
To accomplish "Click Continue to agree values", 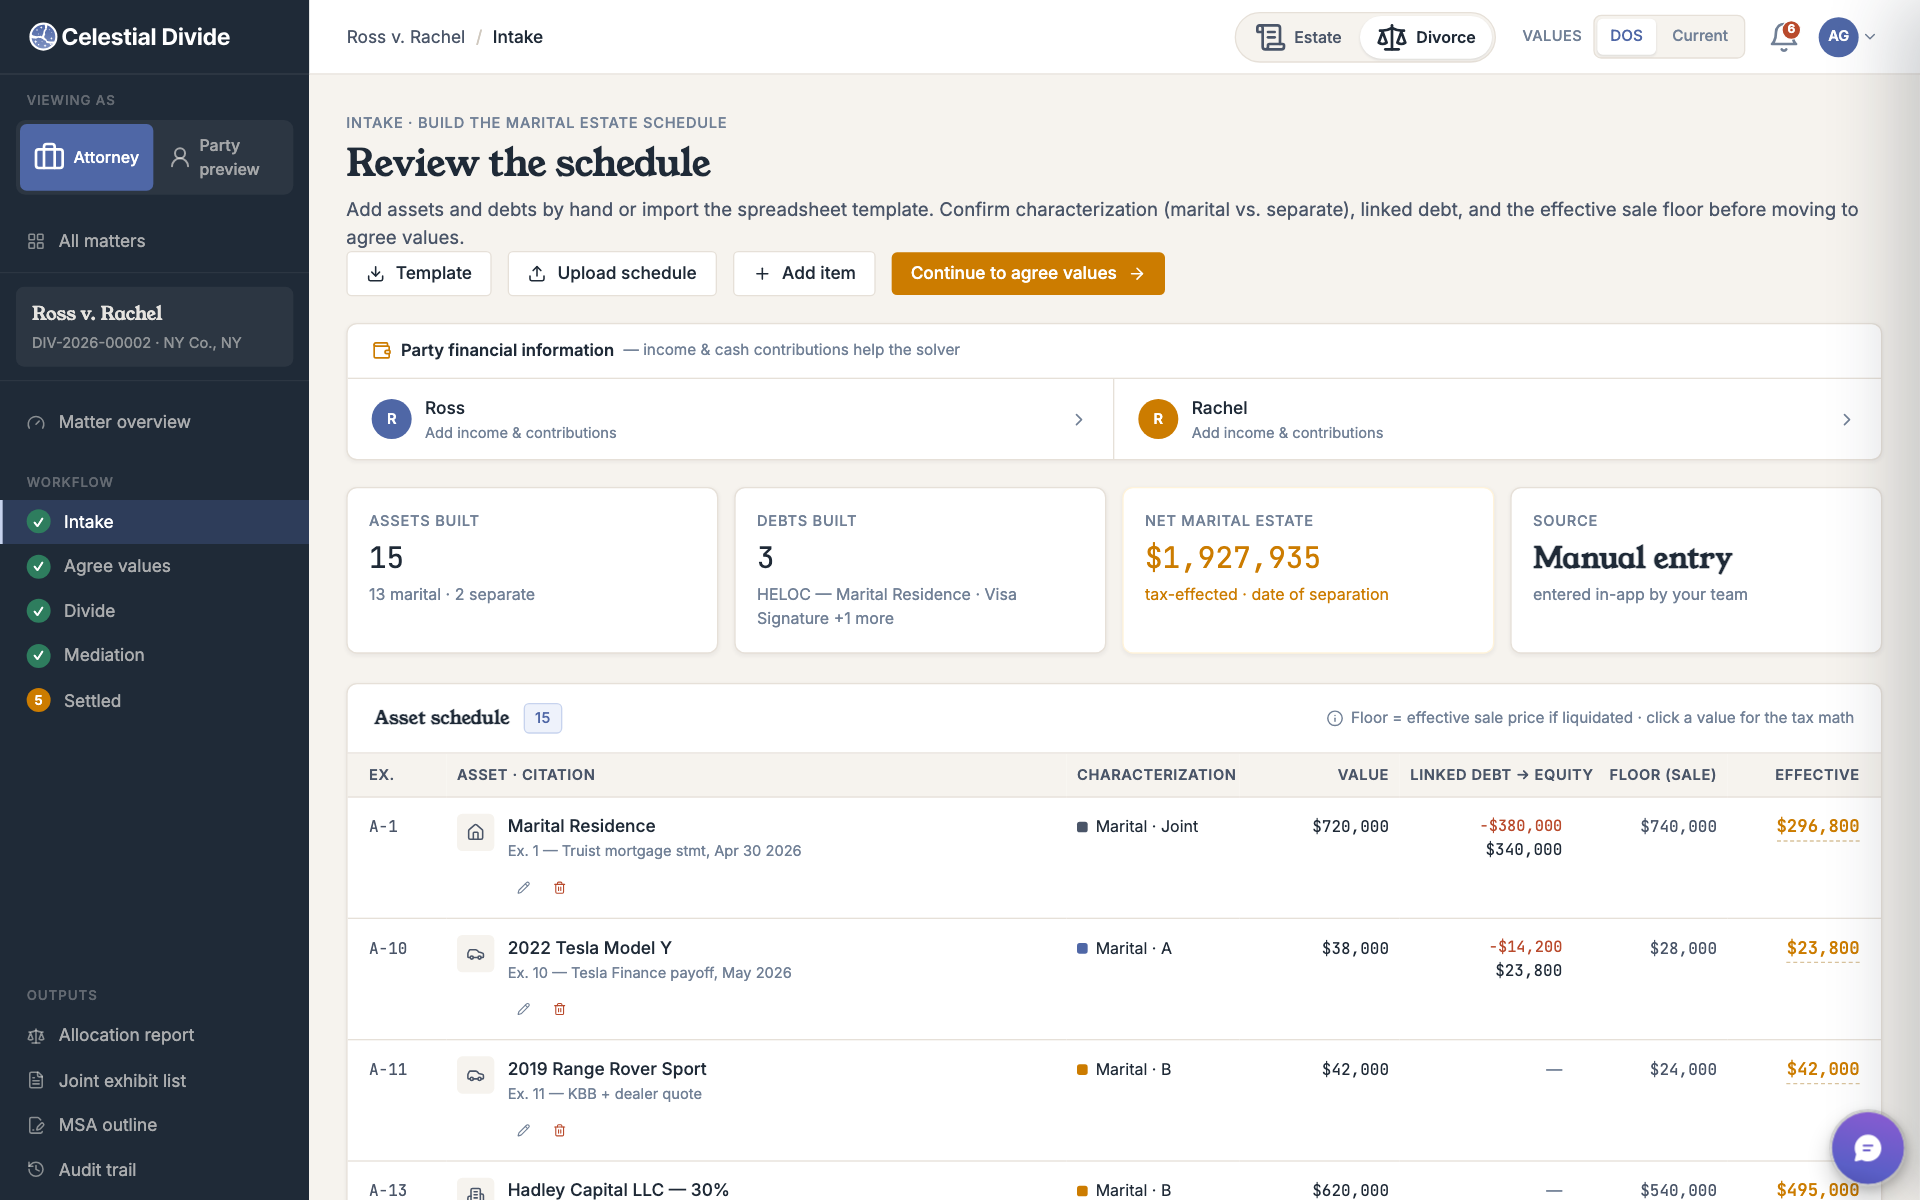I will (x=1028, y=274).
